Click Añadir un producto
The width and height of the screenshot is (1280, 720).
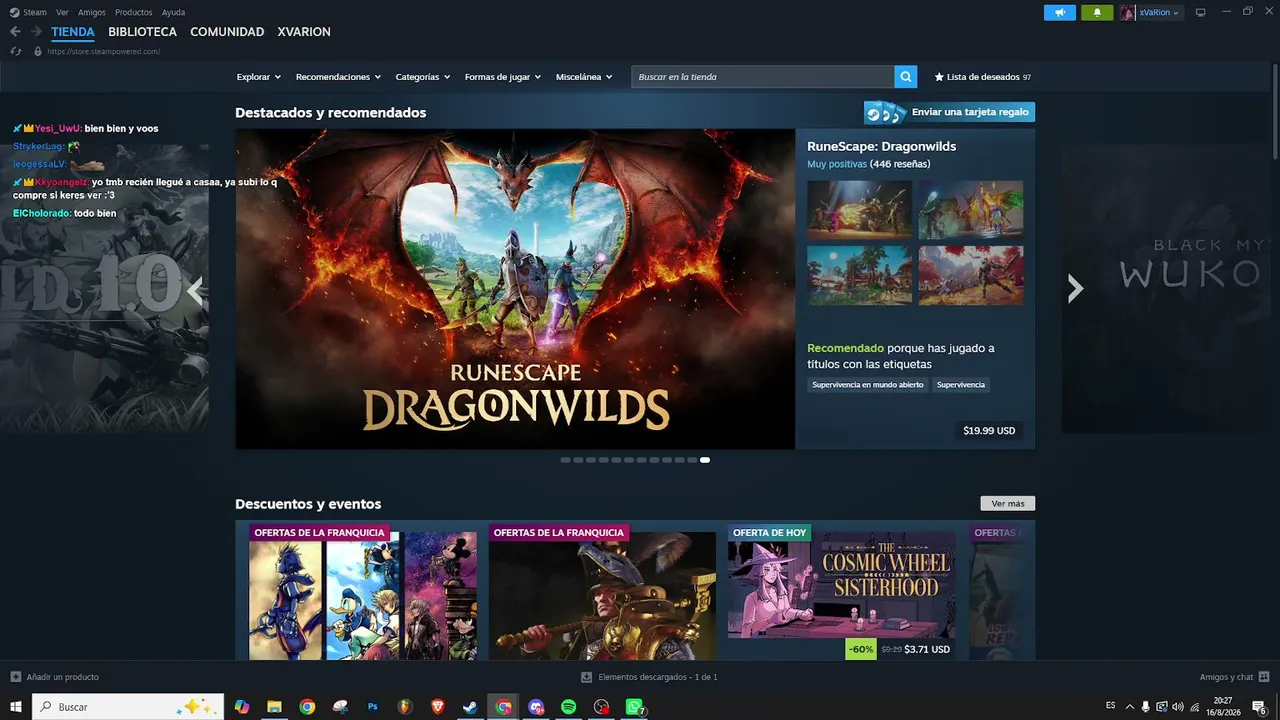pos(63,677)
